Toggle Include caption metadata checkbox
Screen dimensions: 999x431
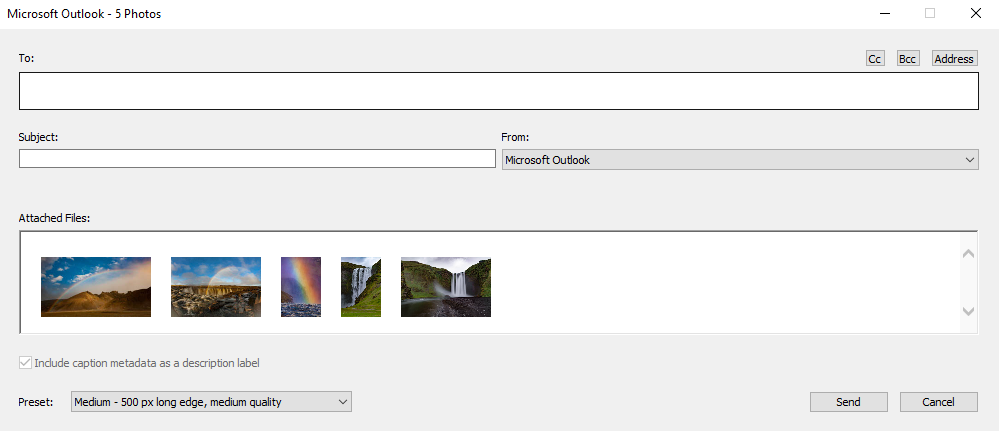pyautogui.click(x=25, y=363)
